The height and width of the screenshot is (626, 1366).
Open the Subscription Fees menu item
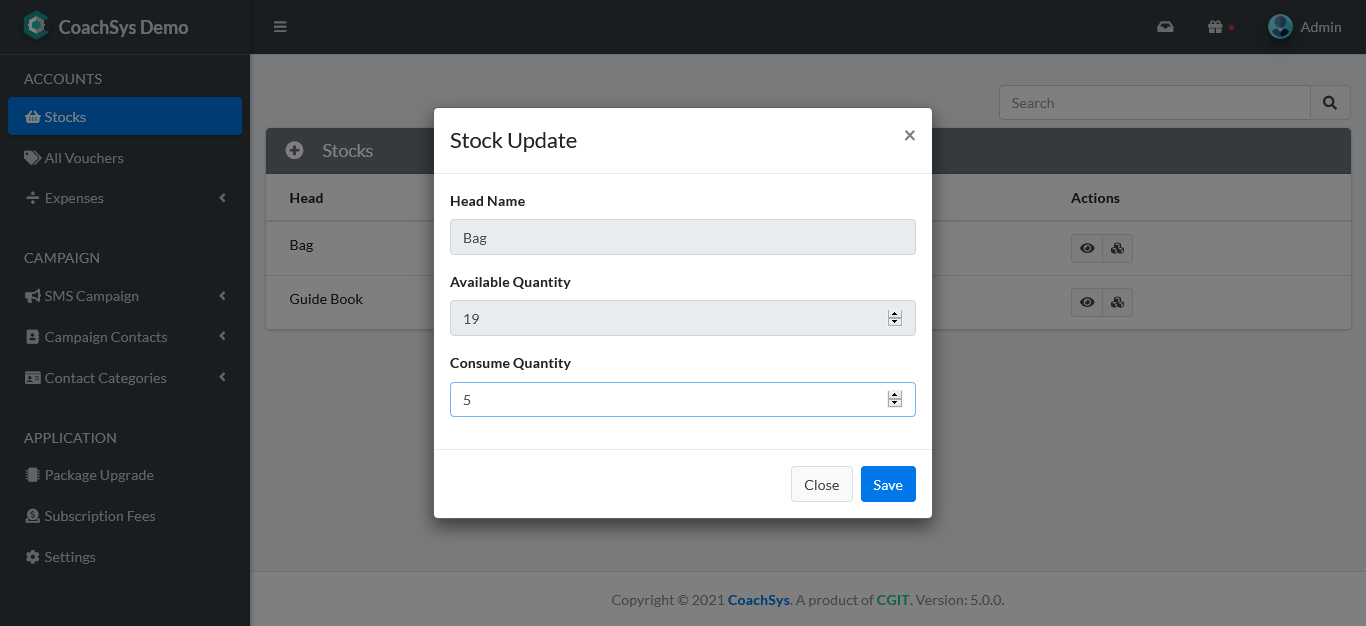(125, 516)
